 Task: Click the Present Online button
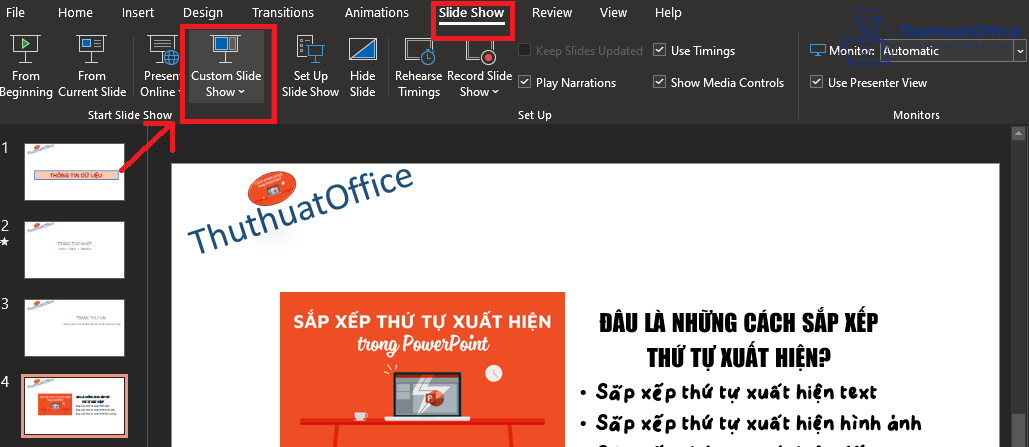pos(162,67)
